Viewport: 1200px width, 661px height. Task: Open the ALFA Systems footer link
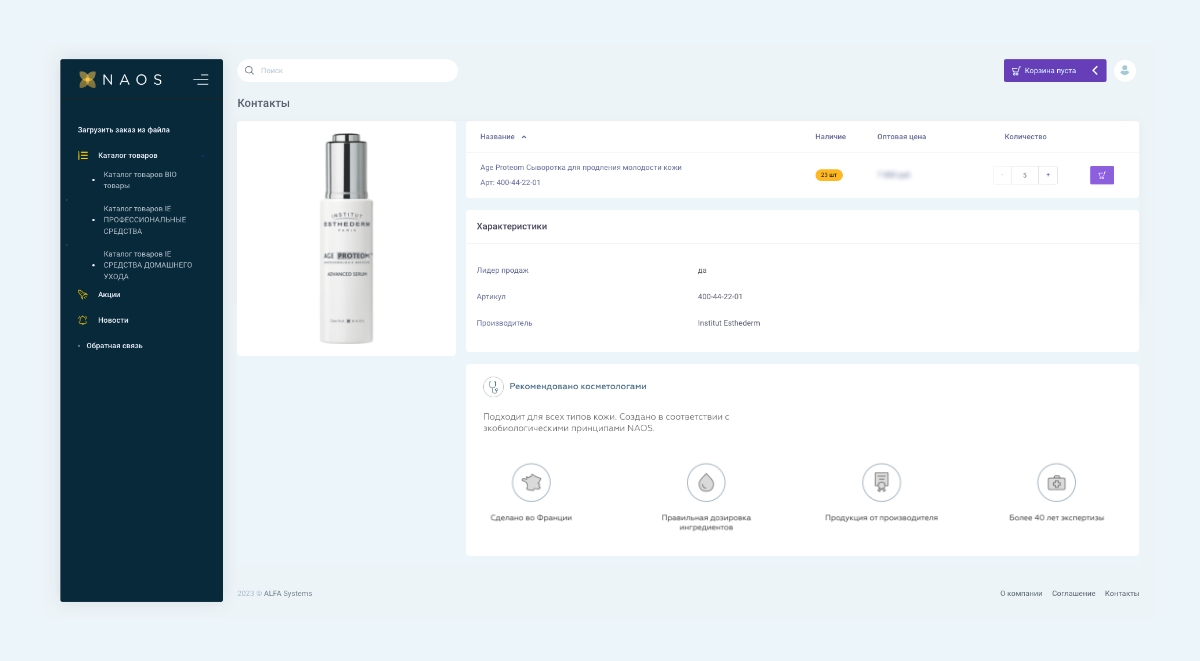288,594
